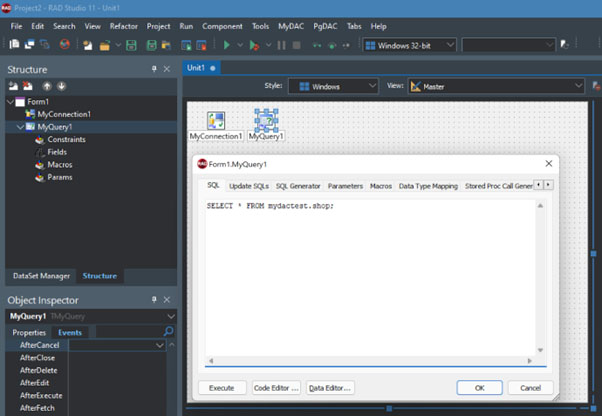Screen dimensions: 602x416
Task: Open the PgDAC menu
Action: (325, 26)
